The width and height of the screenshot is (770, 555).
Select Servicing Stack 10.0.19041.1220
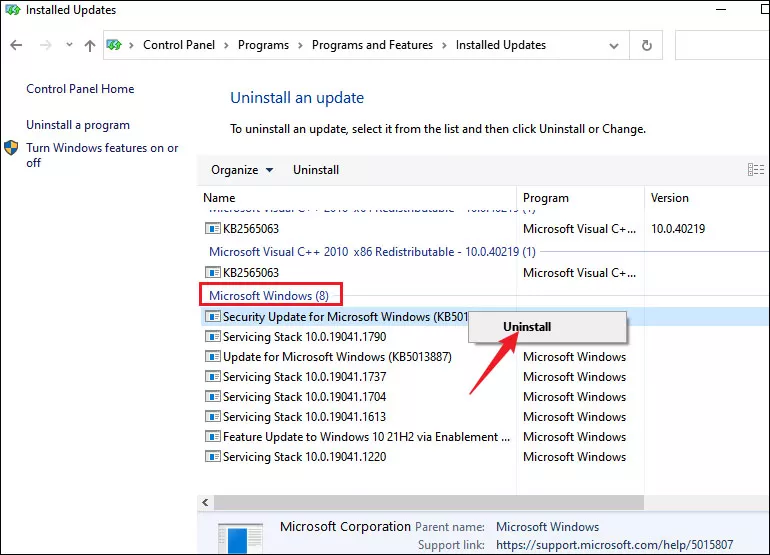pos(304,457)
